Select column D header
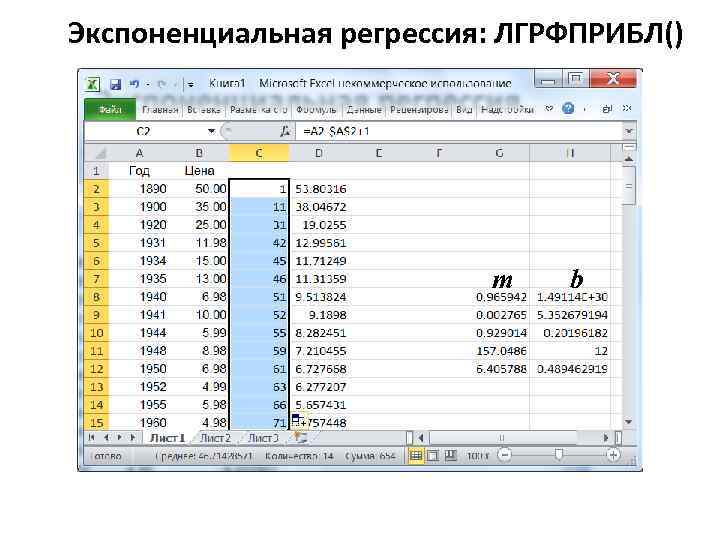720x540 pixels. coord(319,153)
